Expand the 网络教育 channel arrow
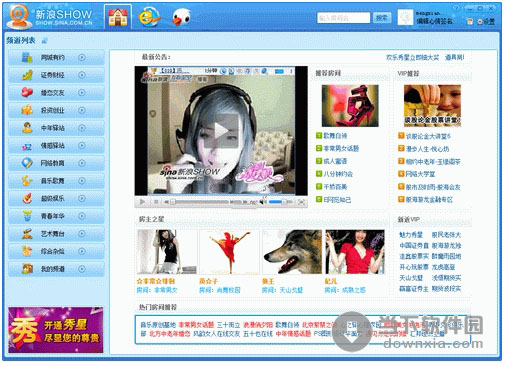This screenshot has width=507, height=366. coord(82,163)
